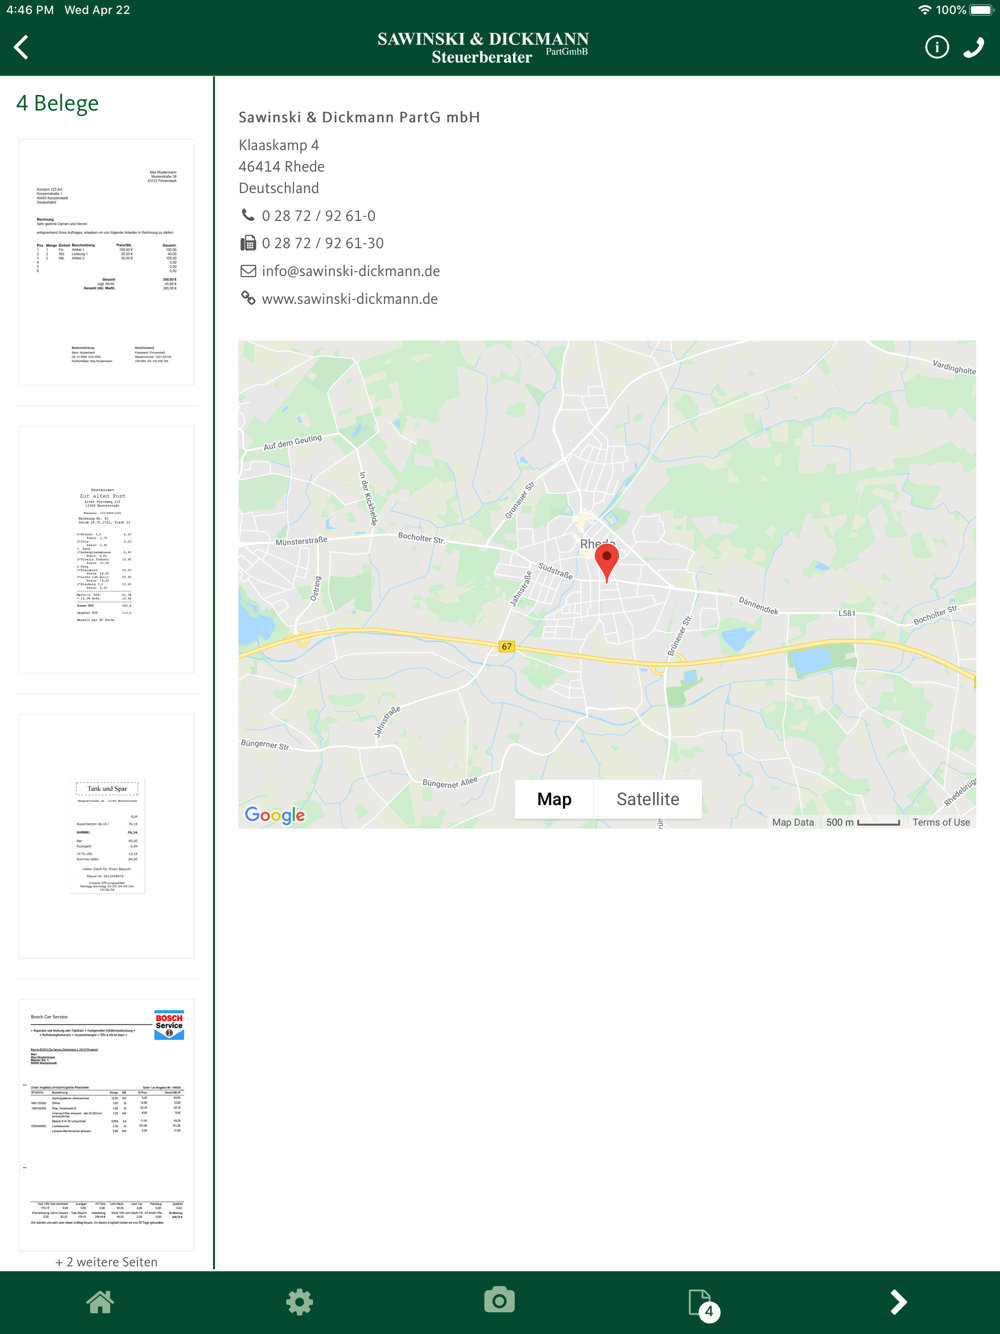This screenshot has width=1000, height=1334.
Task: Call phone number 0 28 72 / 92 61-0
Action: tap(319, 216)
